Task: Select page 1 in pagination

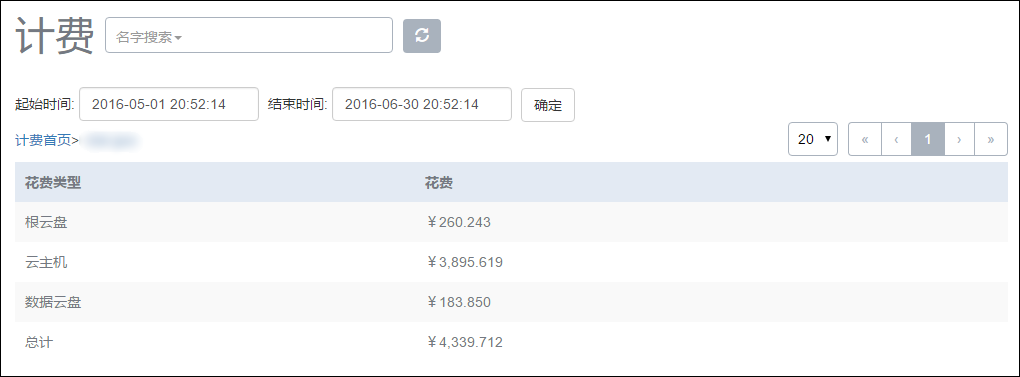Action: coord(928,139)
